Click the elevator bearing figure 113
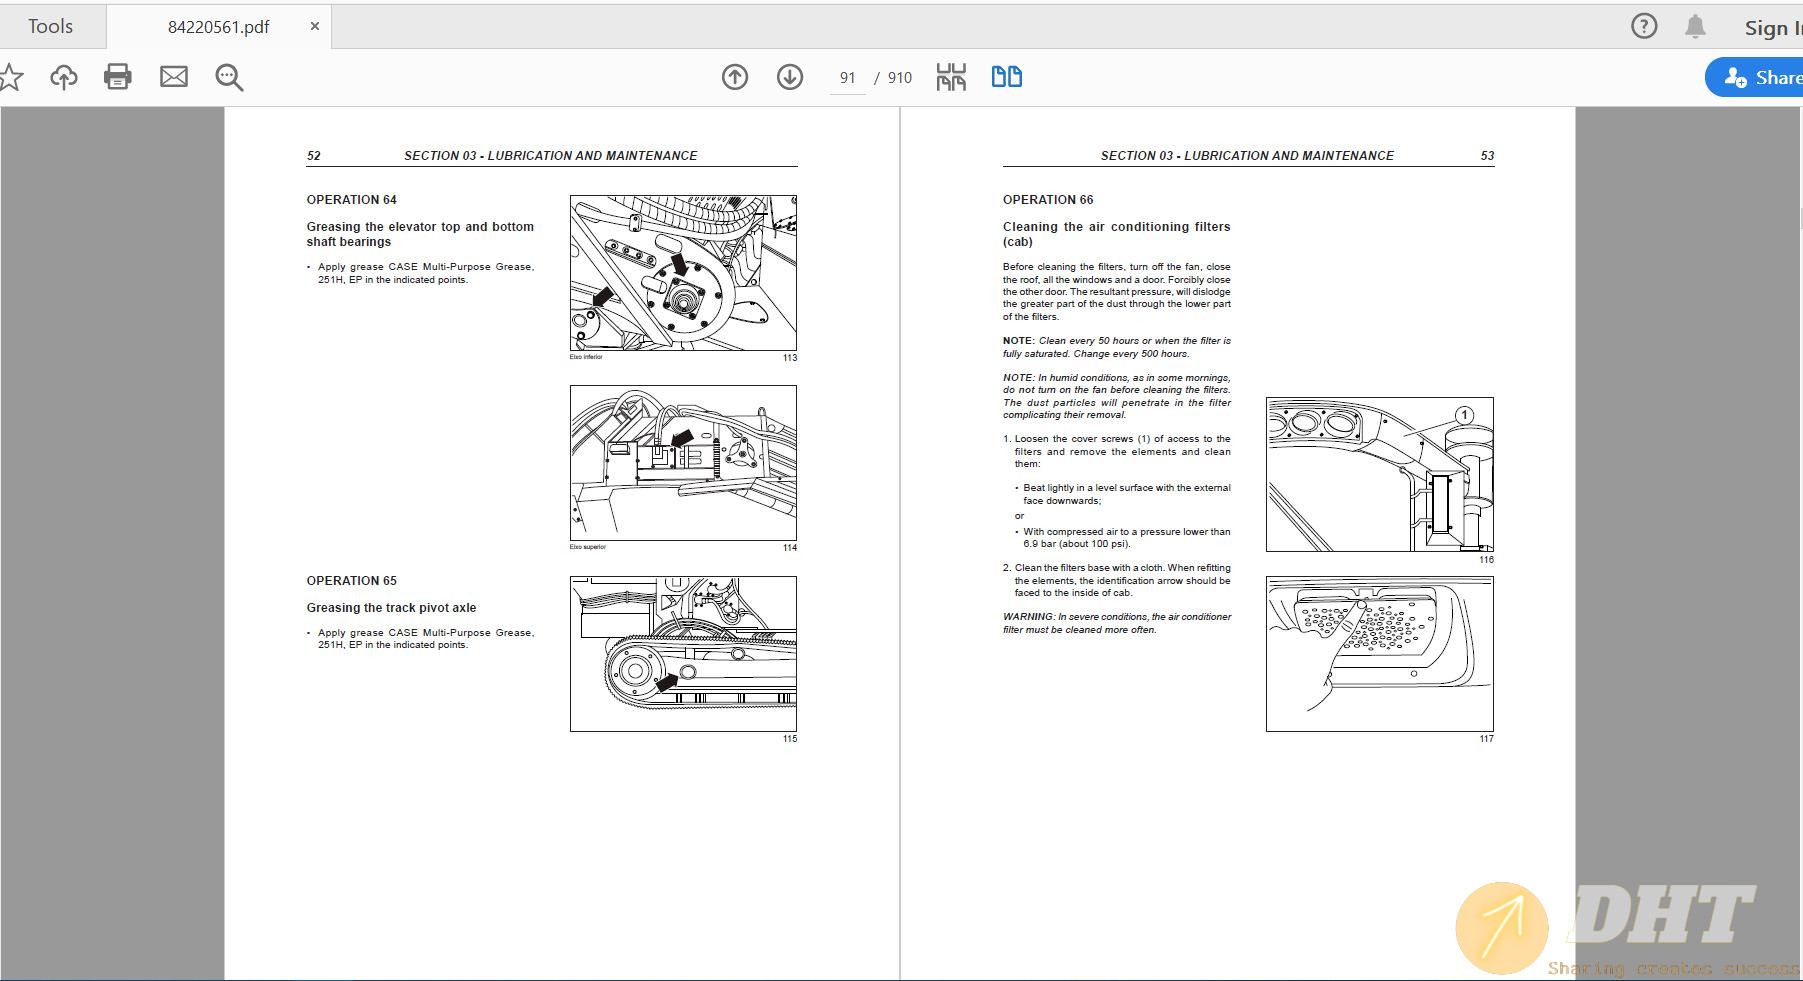 [683, 273]
